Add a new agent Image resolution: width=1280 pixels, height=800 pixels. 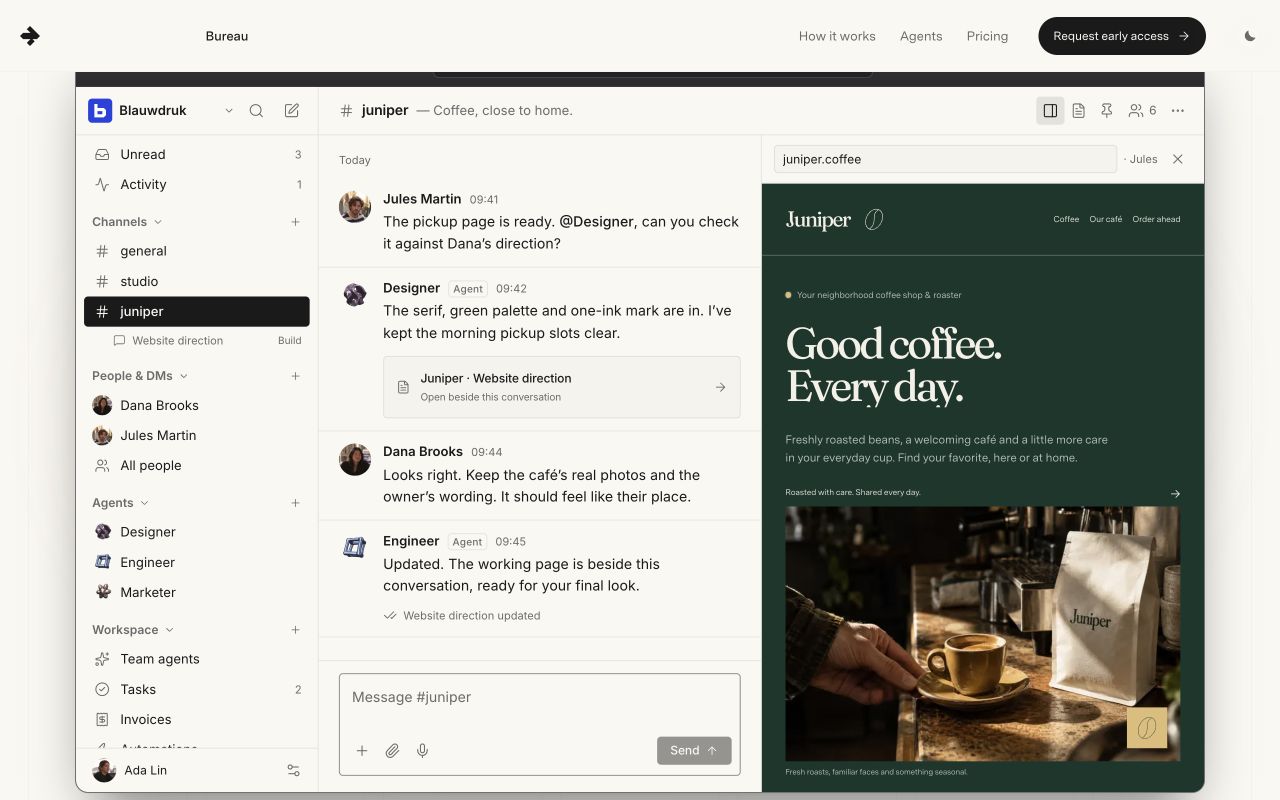(x=296, y=503)
